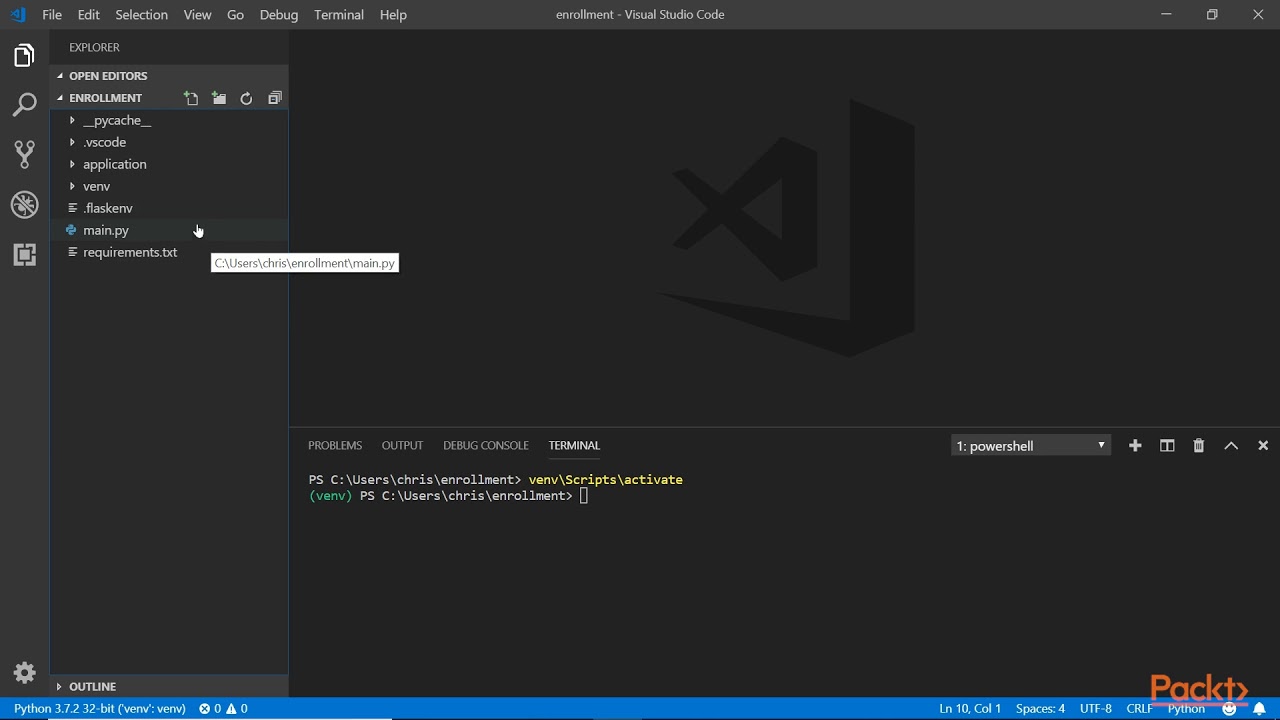Collapse the ENROLLMENT section
This screenshot has height=720, width=1280.
(105, 98)
